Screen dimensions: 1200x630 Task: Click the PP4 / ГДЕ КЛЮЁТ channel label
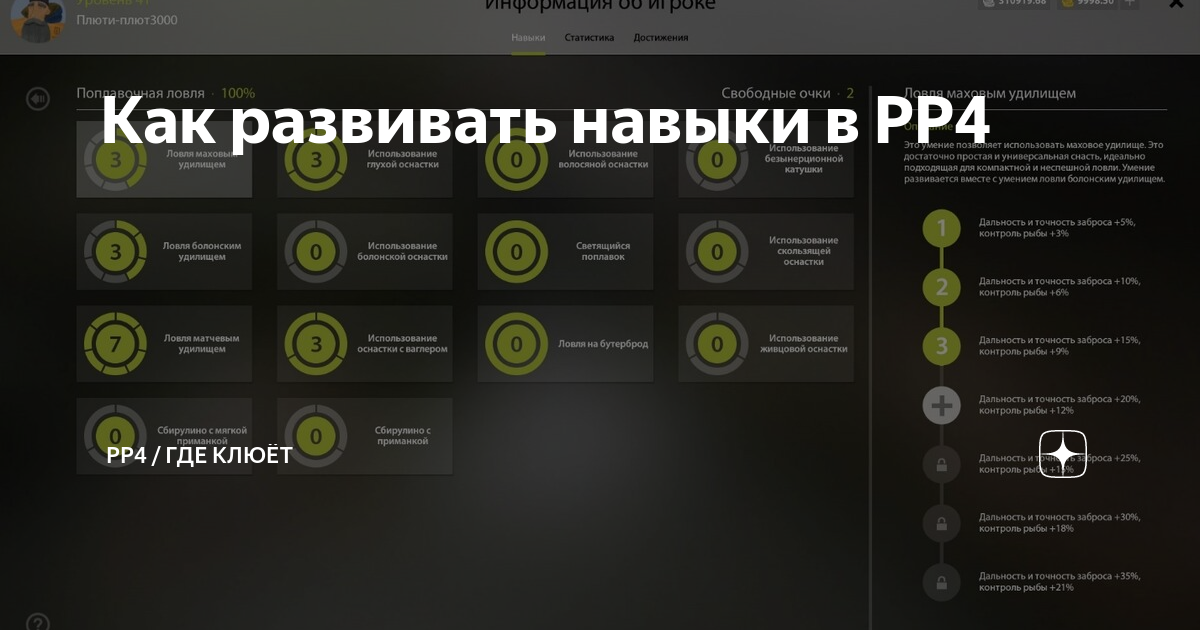pyautogui.click(x=200, y=456)
